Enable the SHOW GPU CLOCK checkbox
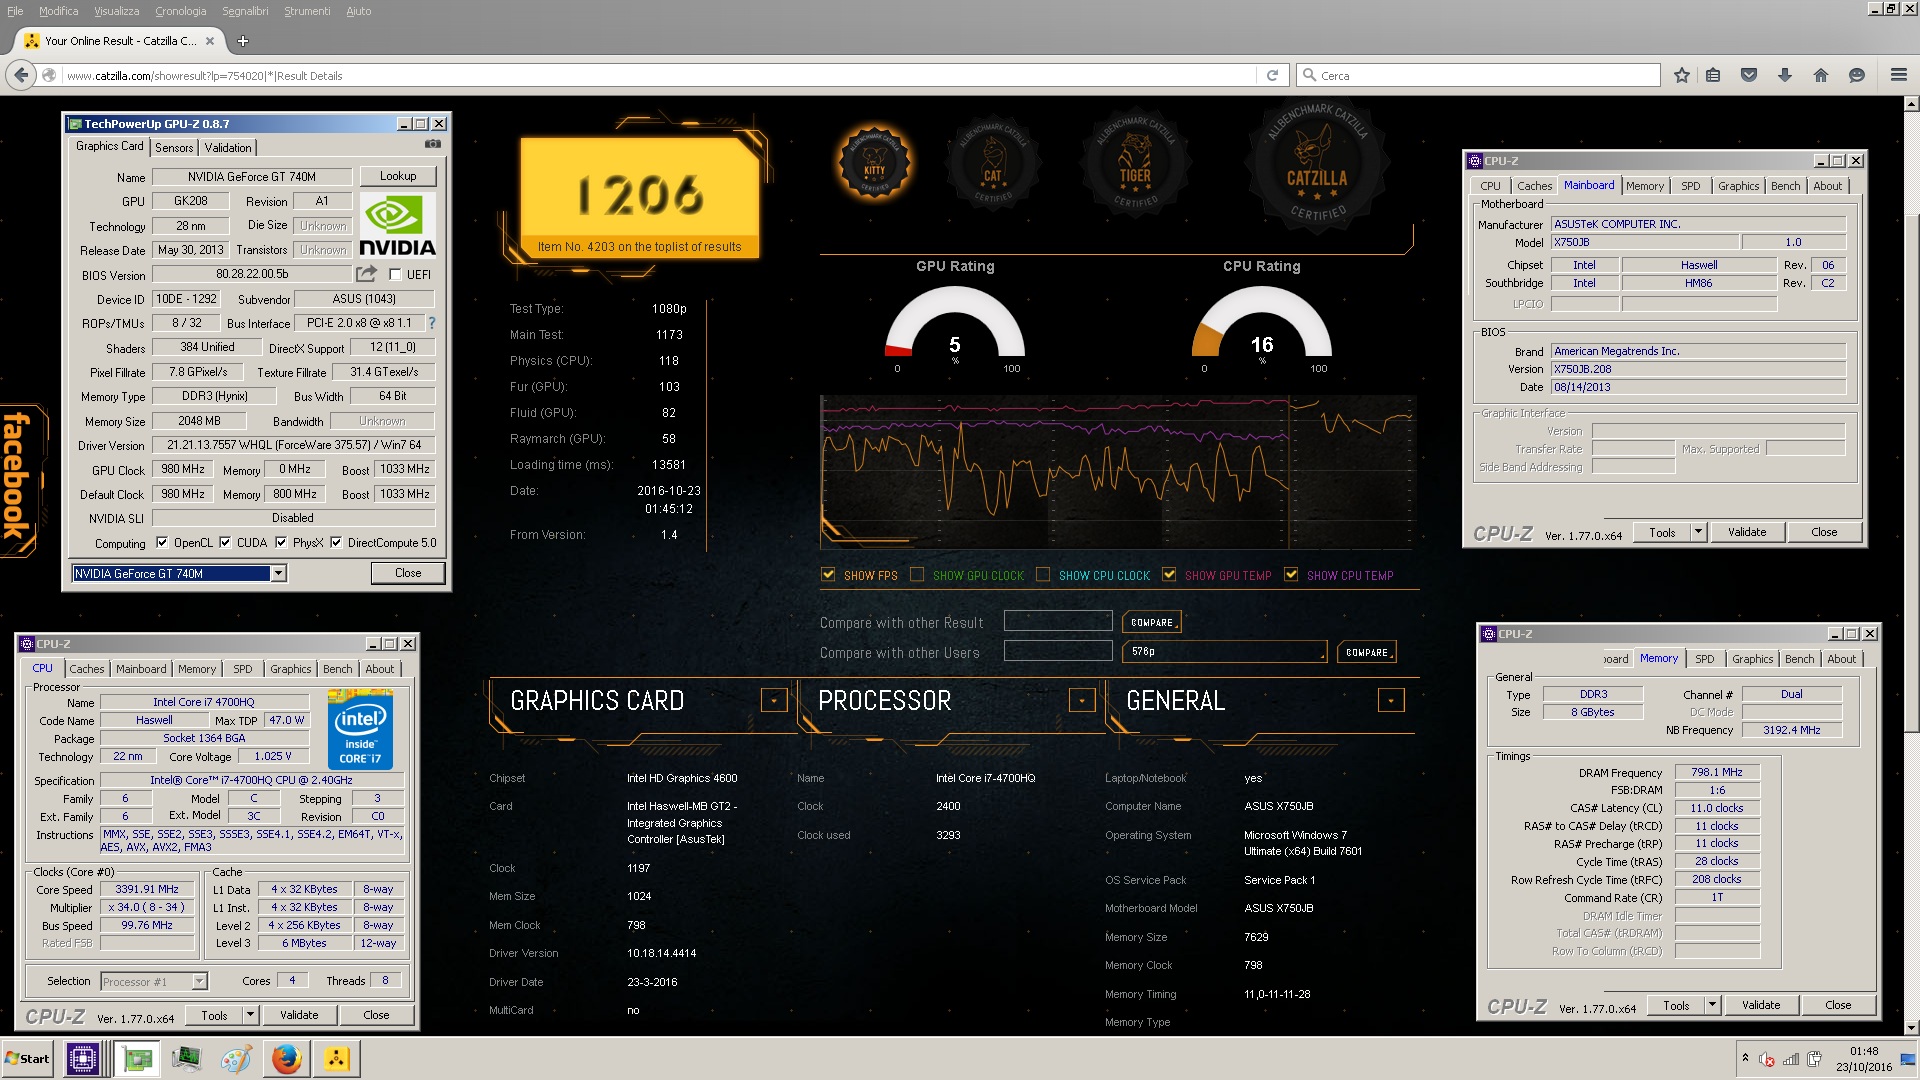The image size is (1920, 1080). (x=917, y=575)
